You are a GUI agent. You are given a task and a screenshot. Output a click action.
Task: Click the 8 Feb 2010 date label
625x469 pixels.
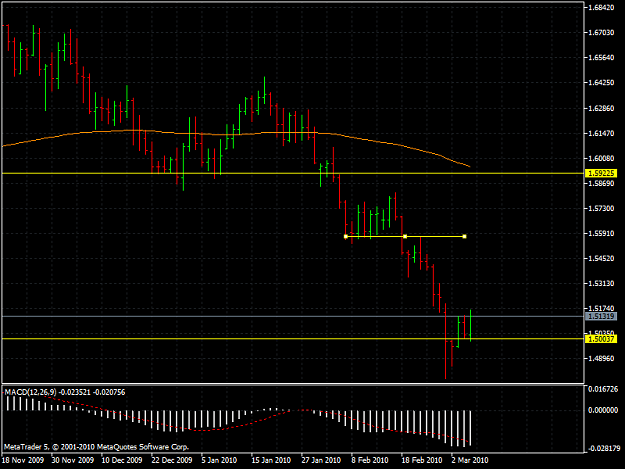point(370,460)
